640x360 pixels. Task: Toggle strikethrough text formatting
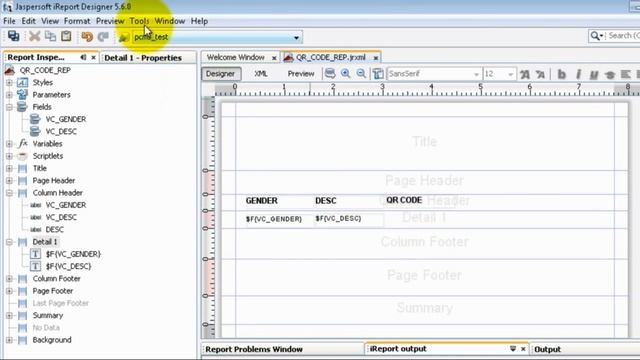point(610,74)
